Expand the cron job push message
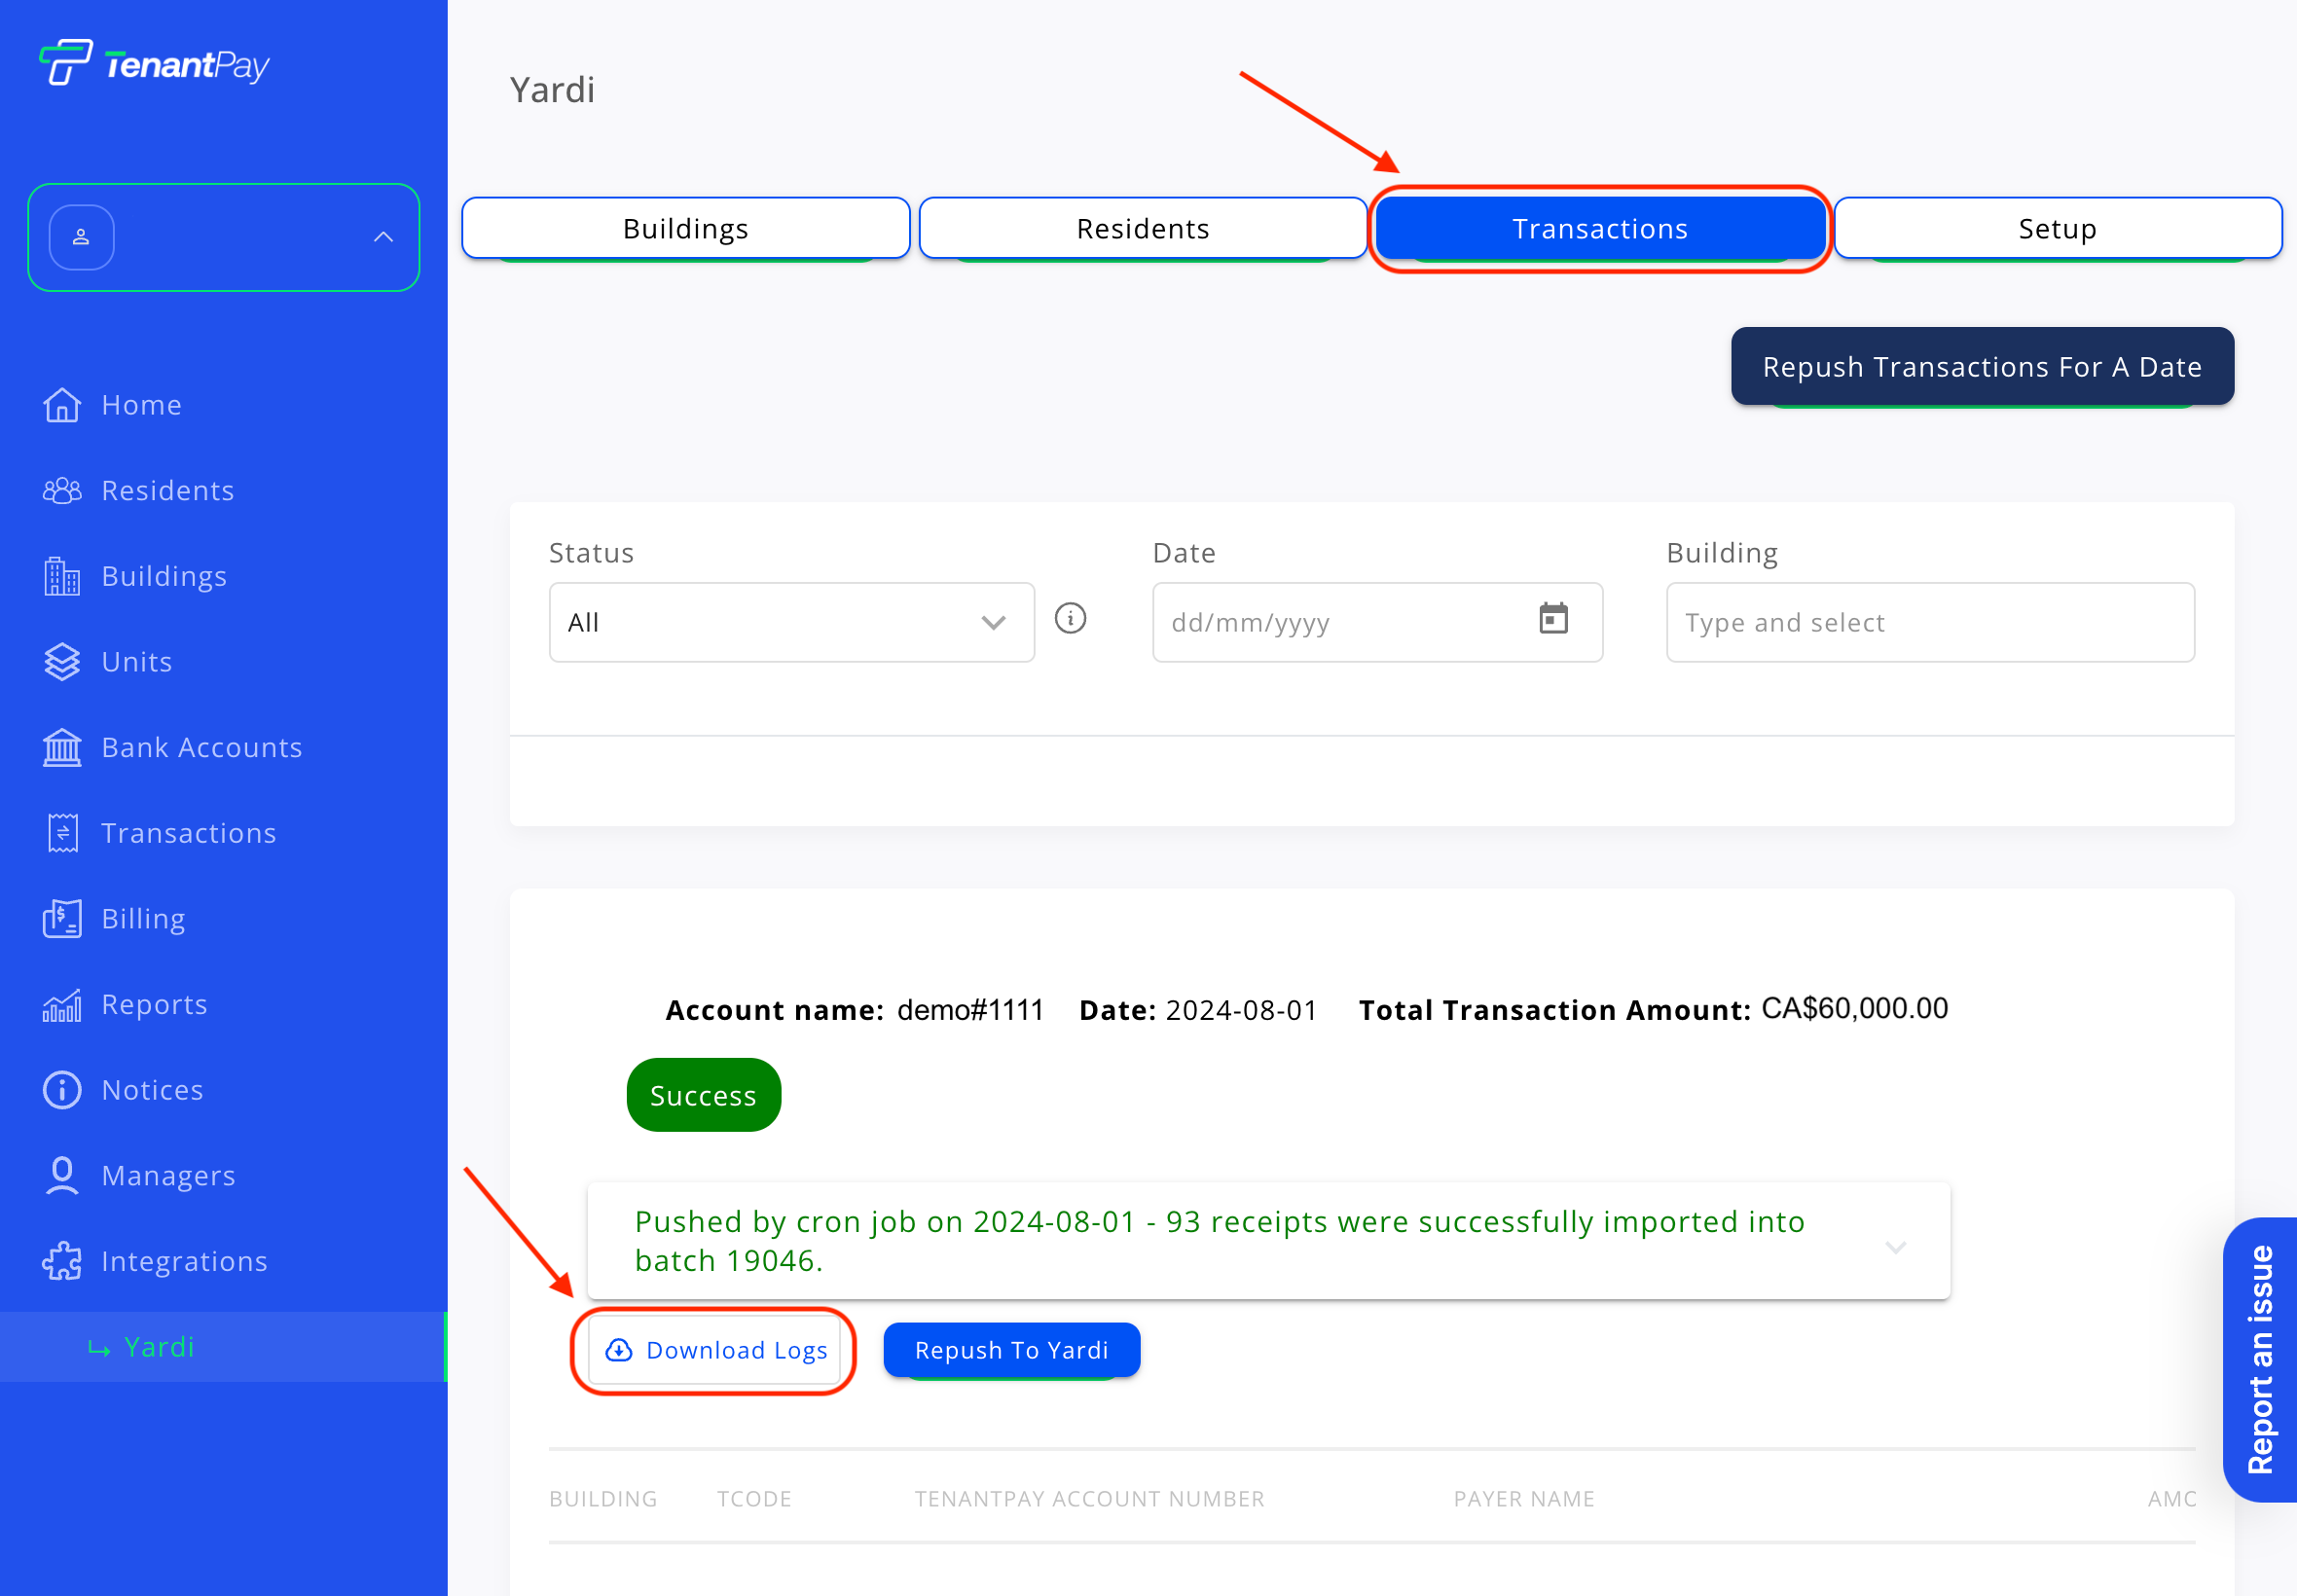 tap(1895, 1246)
